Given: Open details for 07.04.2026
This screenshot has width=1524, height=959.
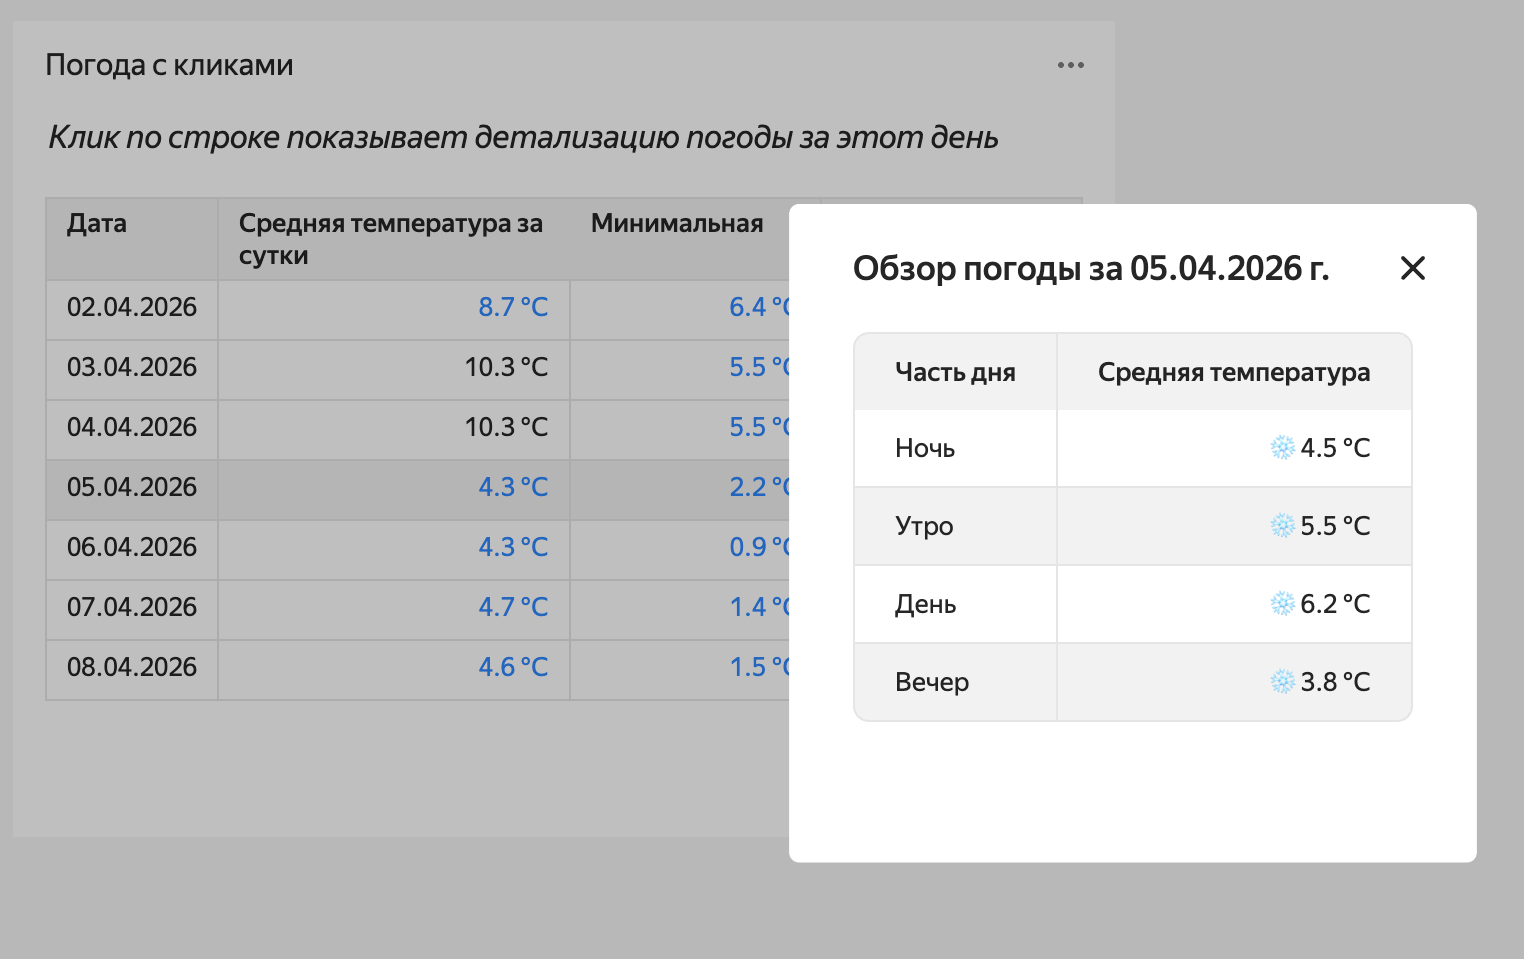Looking at the screenshot, I should point(132,608).
